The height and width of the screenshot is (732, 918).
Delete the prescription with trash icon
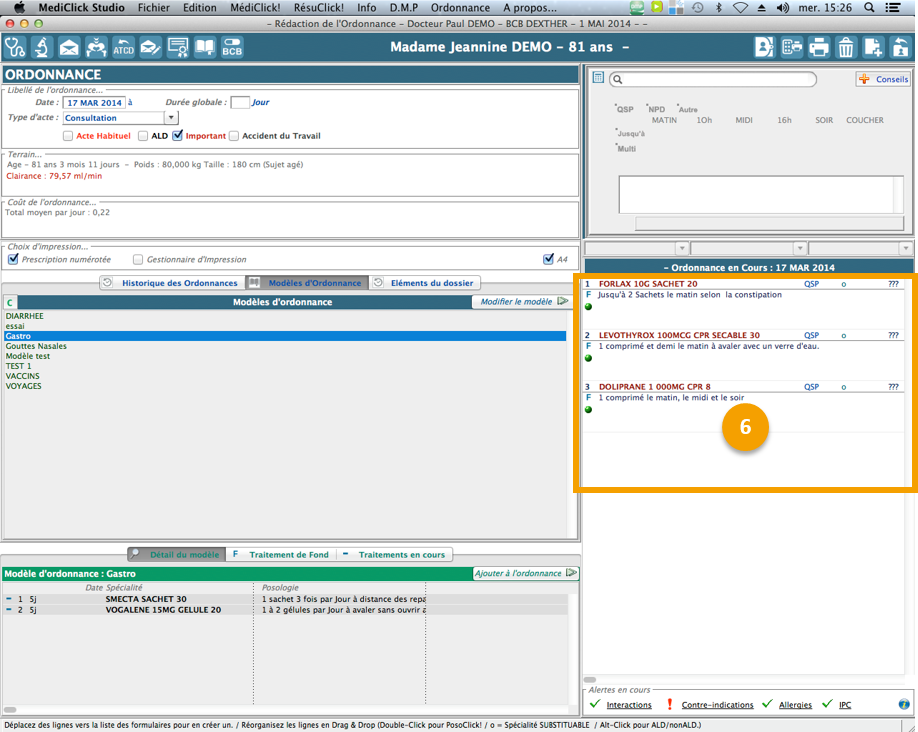click(846, 47)
